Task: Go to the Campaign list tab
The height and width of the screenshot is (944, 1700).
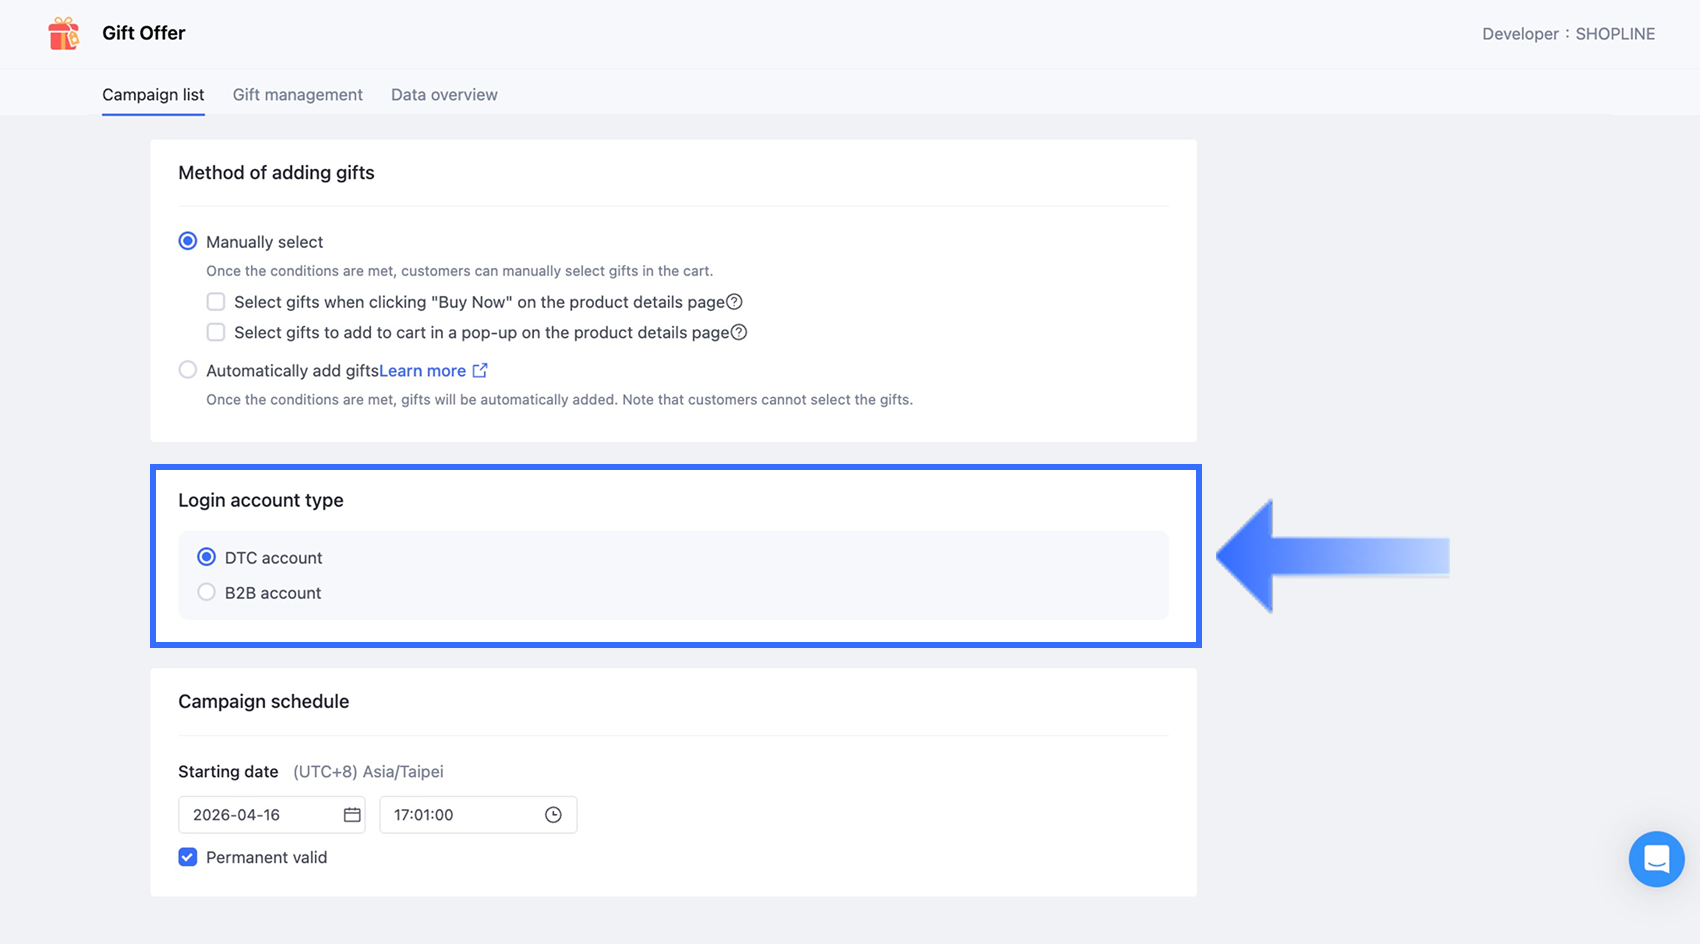Action: pyautogui.click(x=153, y=95)
